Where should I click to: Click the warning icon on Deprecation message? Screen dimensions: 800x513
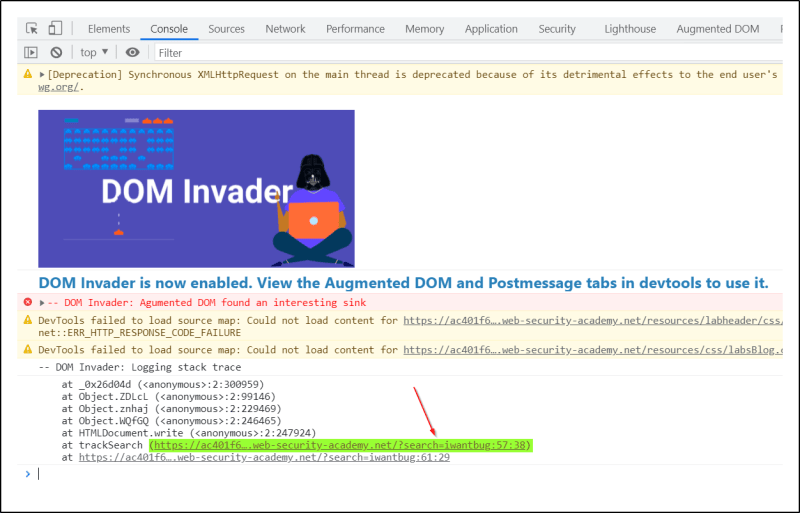coord(28,75)
